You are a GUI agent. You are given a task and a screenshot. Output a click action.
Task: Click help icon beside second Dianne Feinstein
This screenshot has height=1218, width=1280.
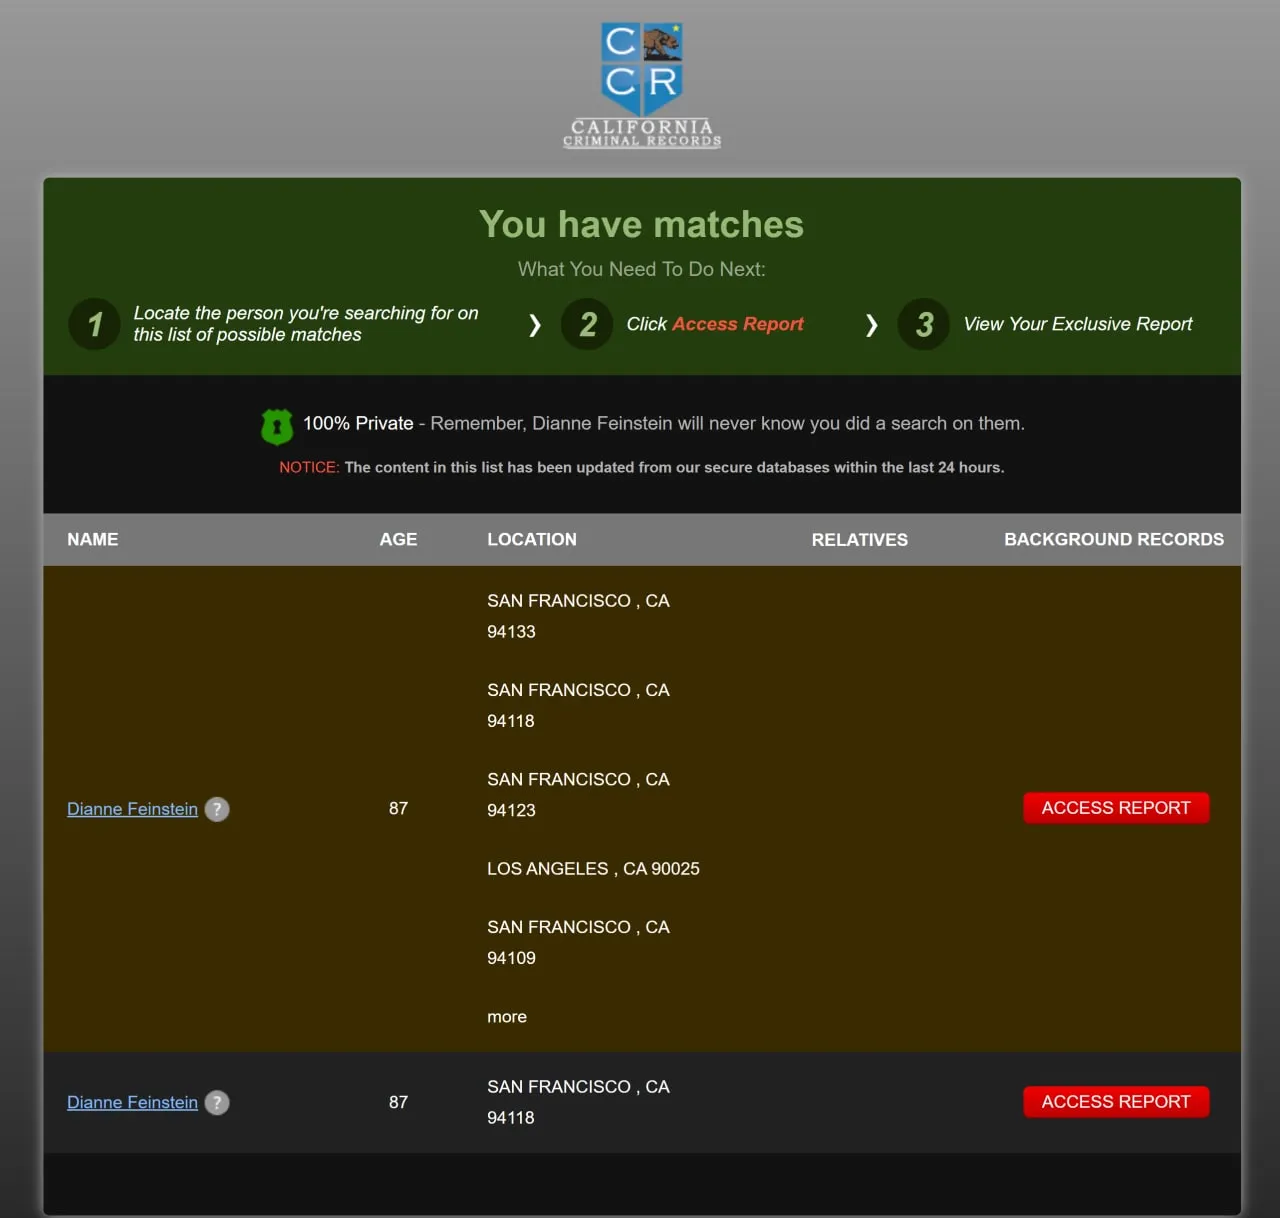[x=217, y=1102]
